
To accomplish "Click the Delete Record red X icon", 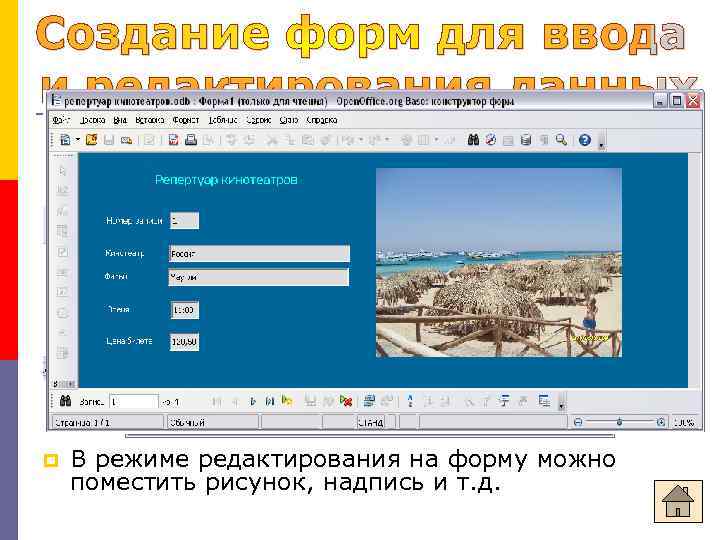I will point(346,401).
